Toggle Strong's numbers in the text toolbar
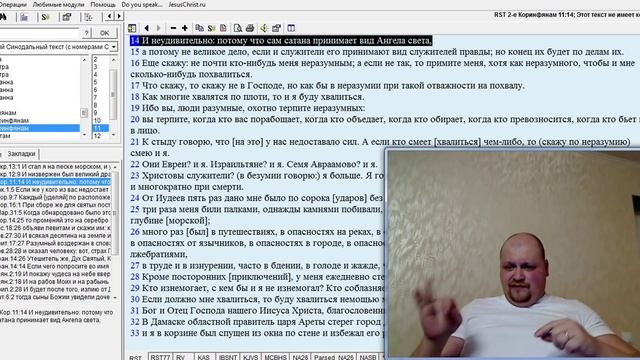The height and width of the screenshot is (360, 640). 211,28
